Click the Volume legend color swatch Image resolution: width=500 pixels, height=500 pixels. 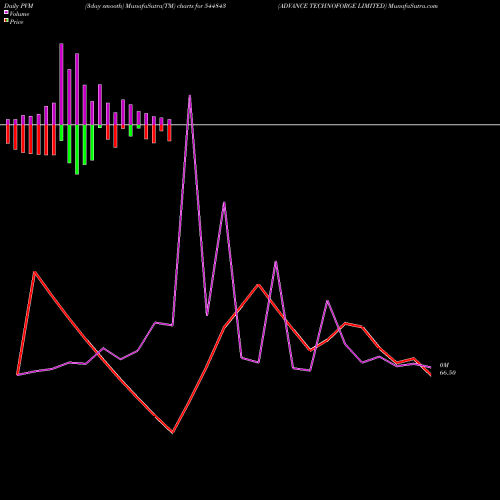(x=6, y=12)
